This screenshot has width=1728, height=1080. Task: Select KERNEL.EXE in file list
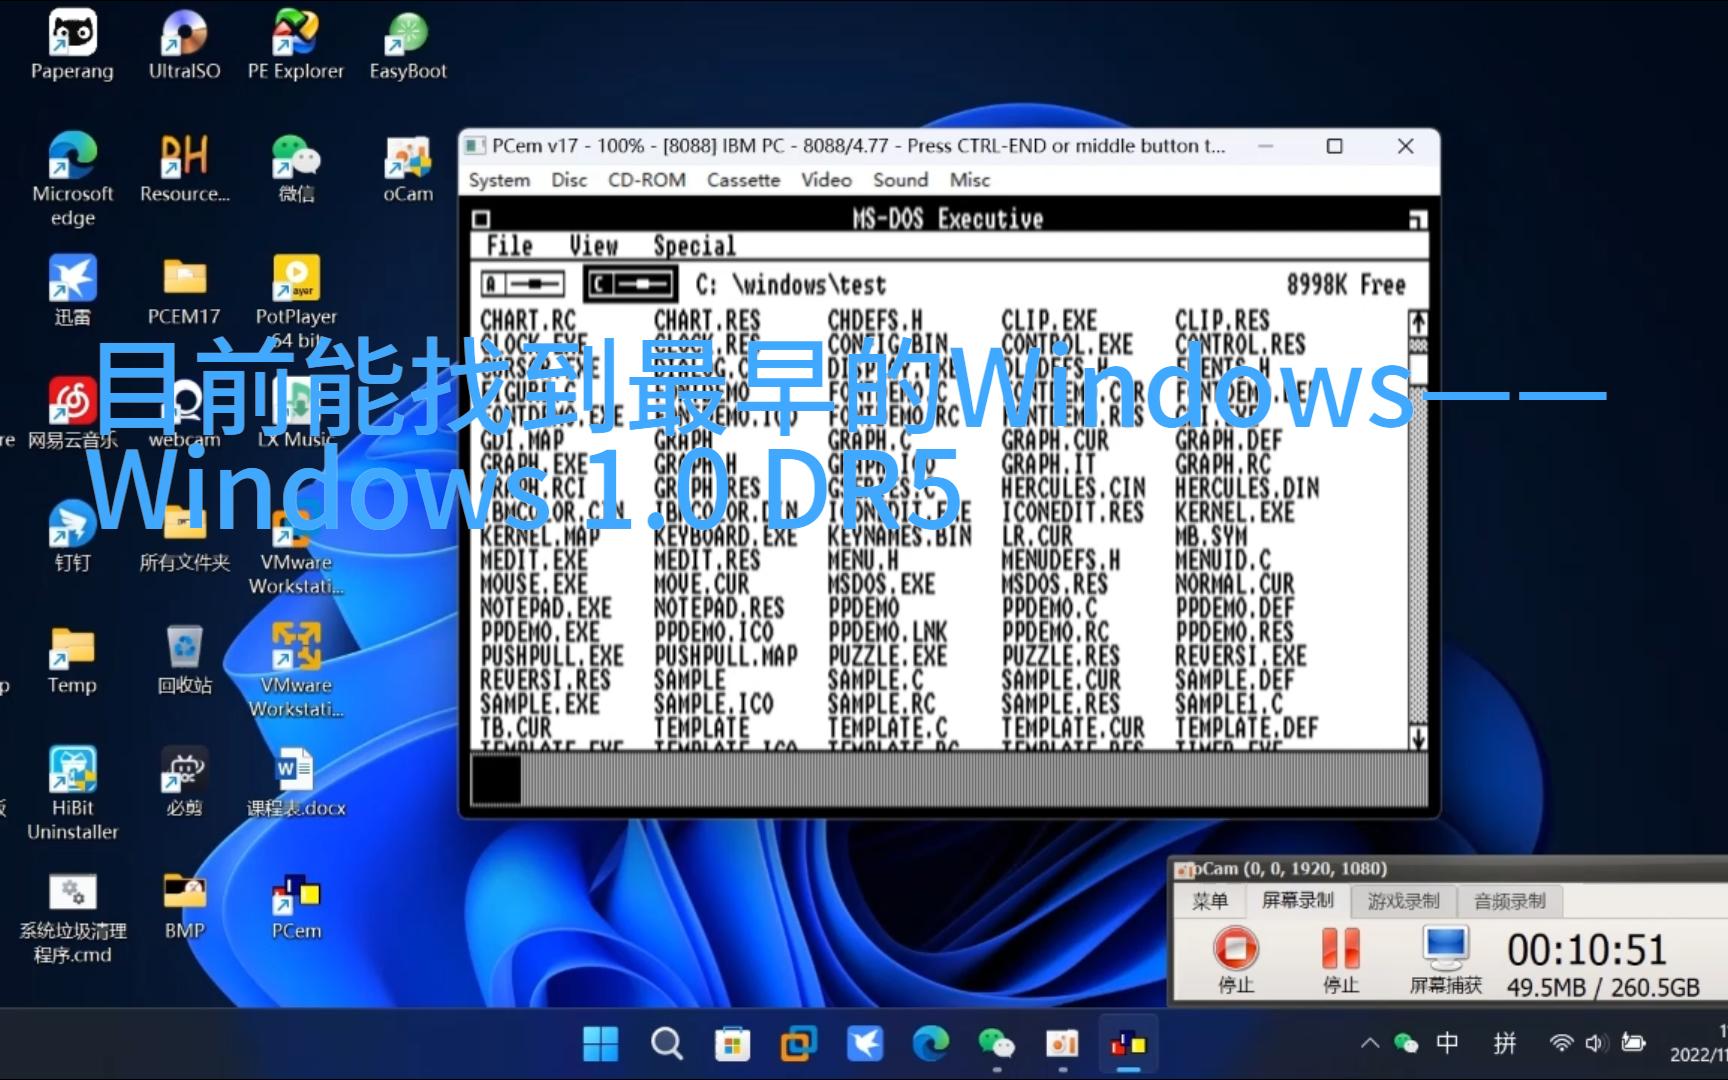tap(1234, 512)
